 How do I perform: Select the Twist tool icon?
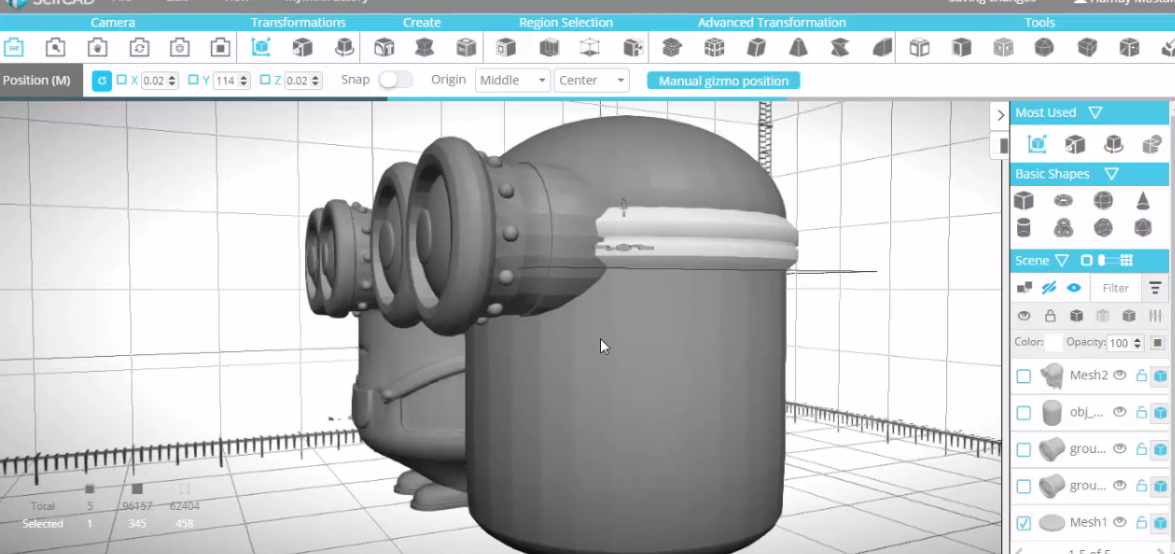coord(840,48)
